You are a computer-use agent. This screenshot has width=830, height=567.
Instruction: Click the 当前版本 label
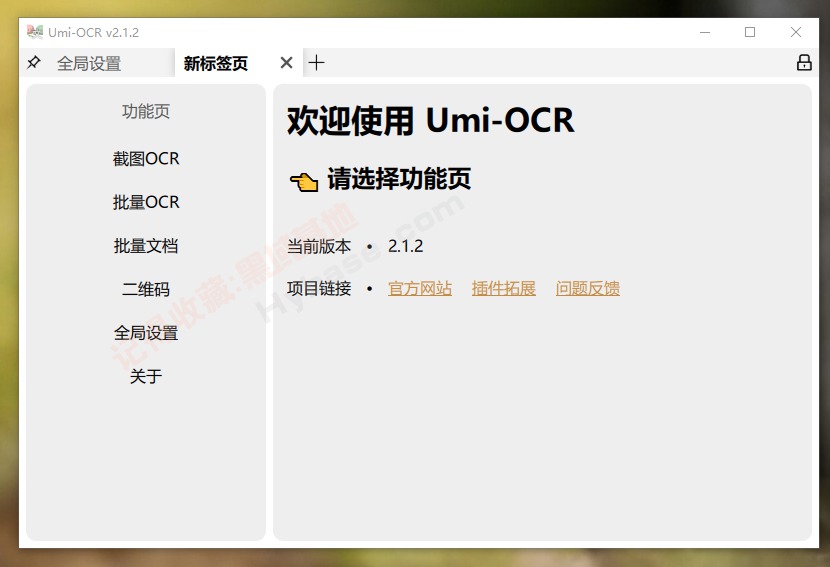point(319,246)
